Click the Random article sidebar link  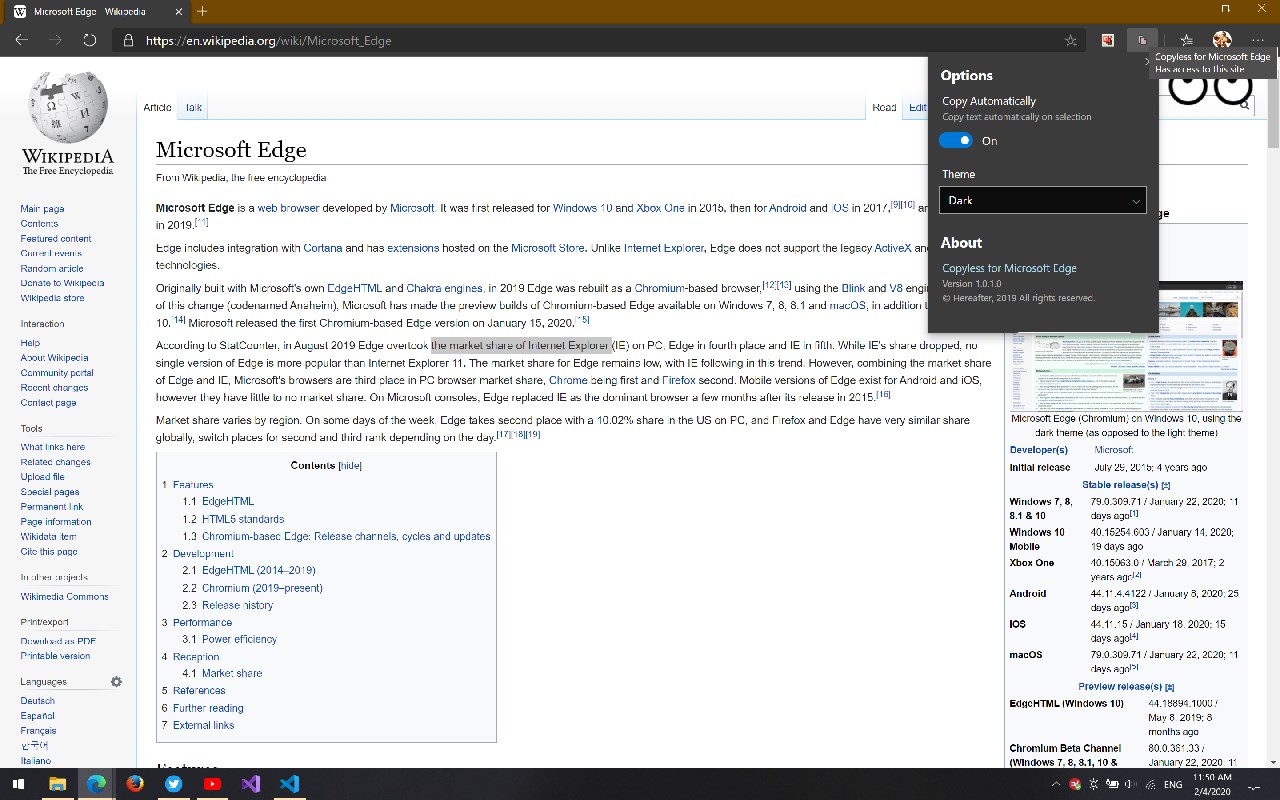(52, 269)
